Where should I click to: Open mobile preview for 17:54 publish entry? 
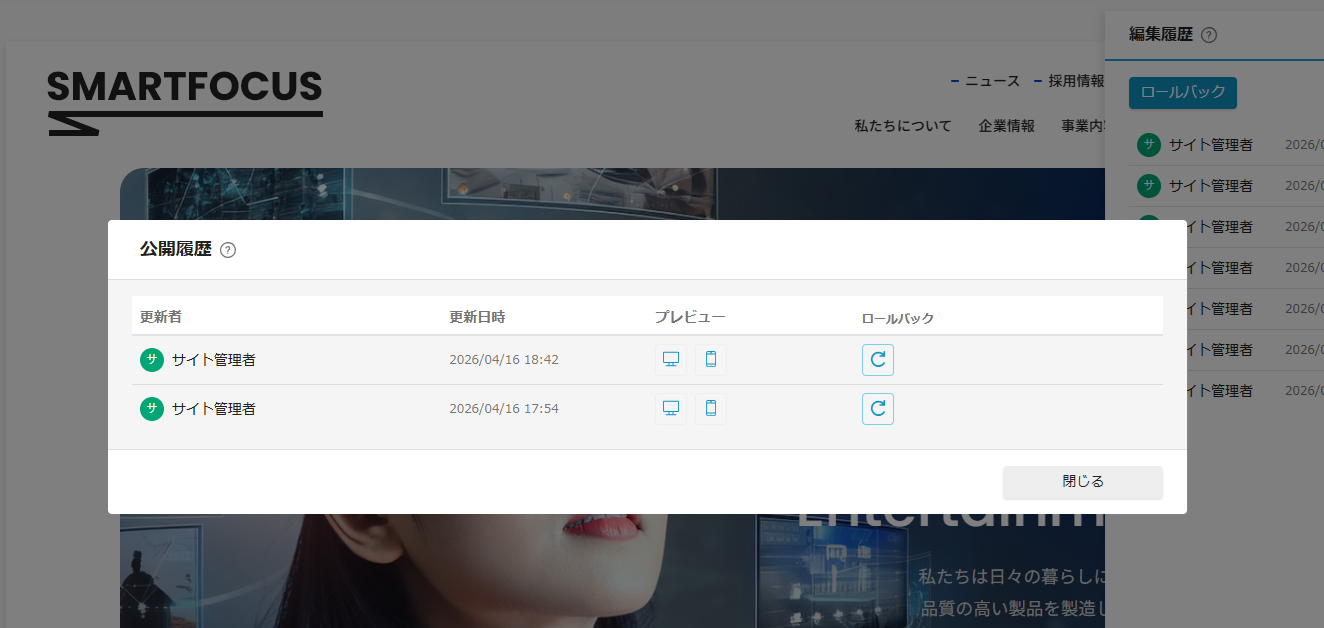coord(711,408)
